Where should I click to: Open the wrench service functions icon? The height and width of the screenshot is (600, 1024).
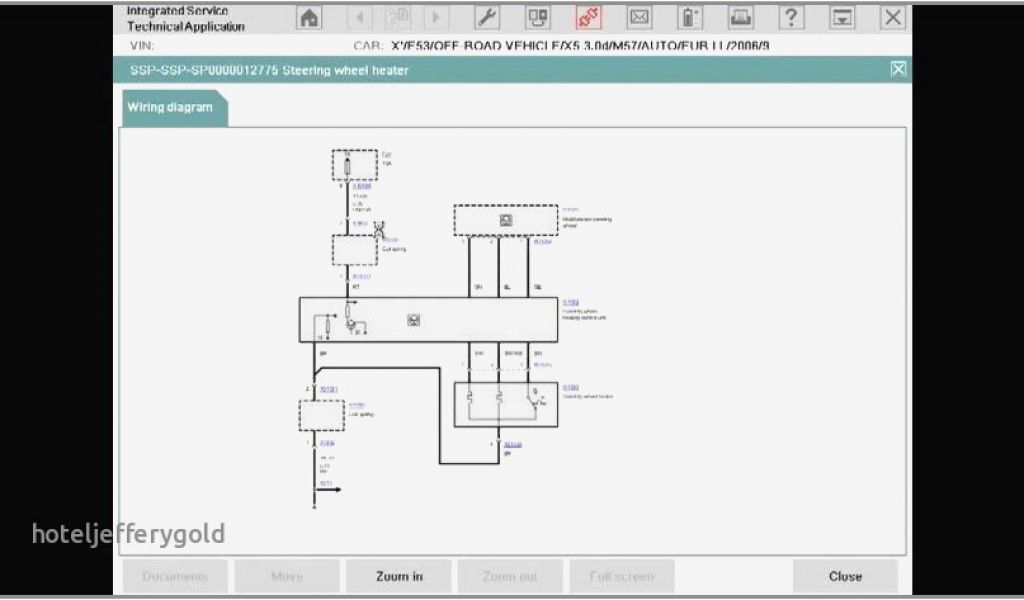[486, 17]
